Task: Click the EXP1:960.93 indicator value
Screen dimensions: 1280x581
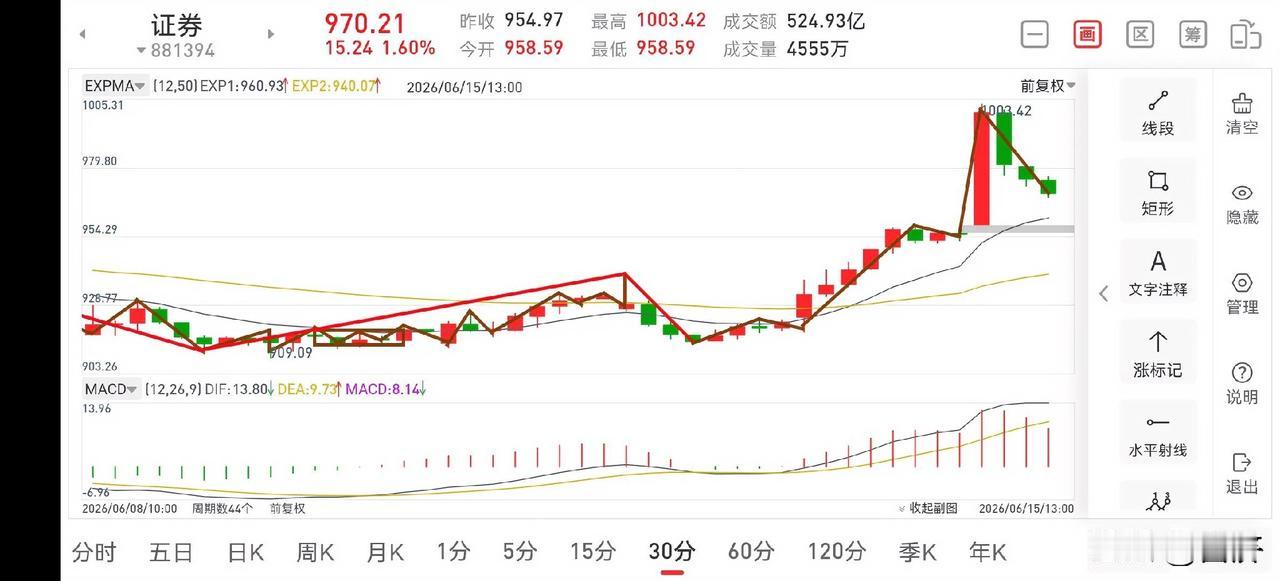Action: pos(243,87)
